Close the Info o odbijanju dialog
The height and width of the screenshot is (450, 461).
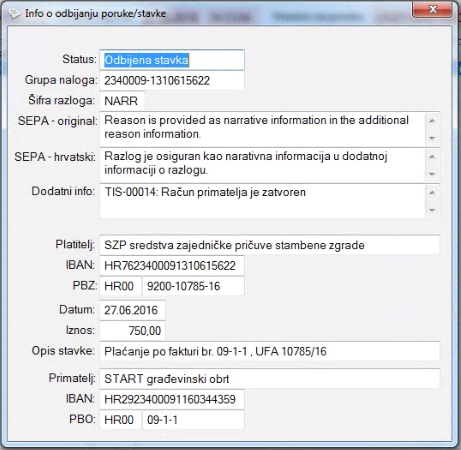432,9
